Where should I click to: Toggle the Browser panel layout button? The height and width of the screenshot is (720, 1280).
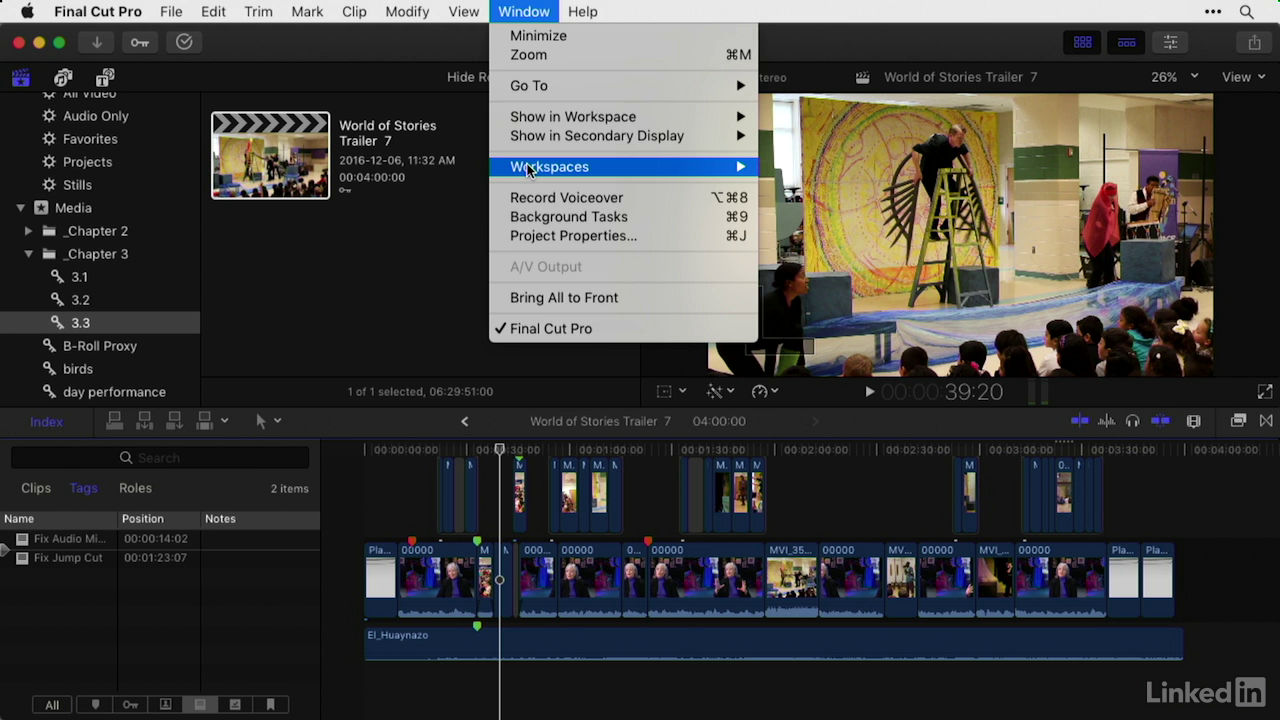pos(1082,42)
